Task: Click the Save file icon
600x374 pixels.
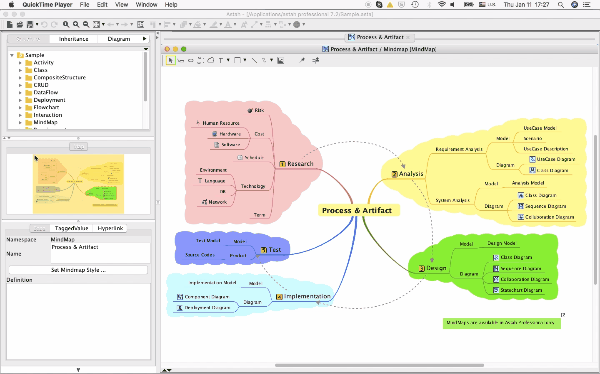Action: [x=29, y=24]
